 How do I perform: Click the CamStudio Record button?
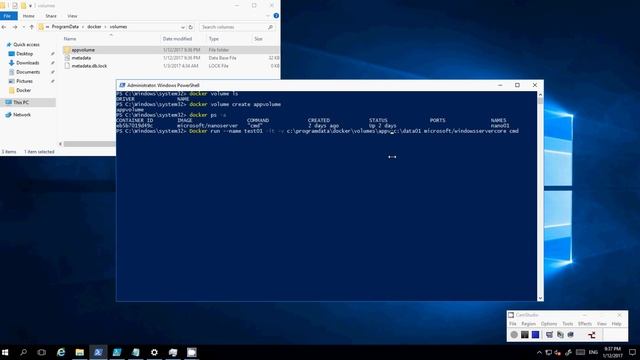(514, 335)
